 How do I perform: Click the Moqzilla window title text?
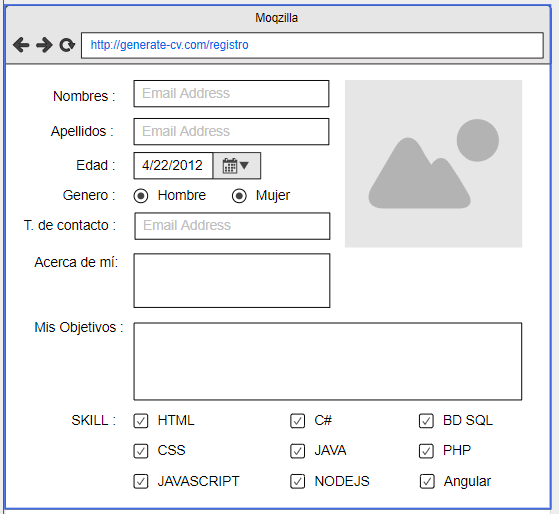[x=276, y=18]
